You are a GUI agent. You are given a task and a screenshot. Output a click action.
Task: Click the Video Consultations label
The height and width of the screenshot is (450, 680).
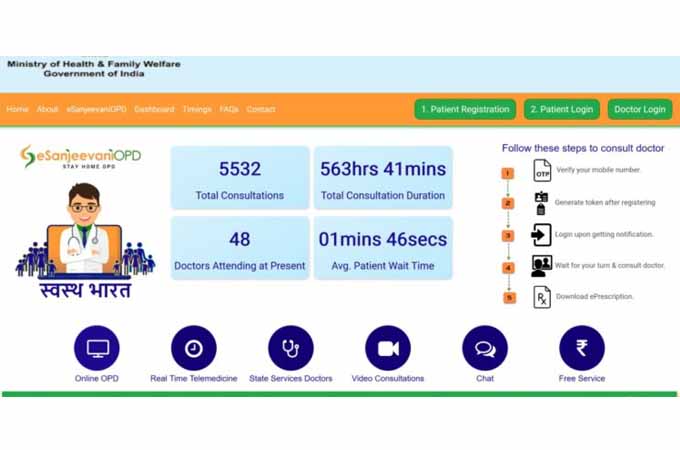point(388,378)
